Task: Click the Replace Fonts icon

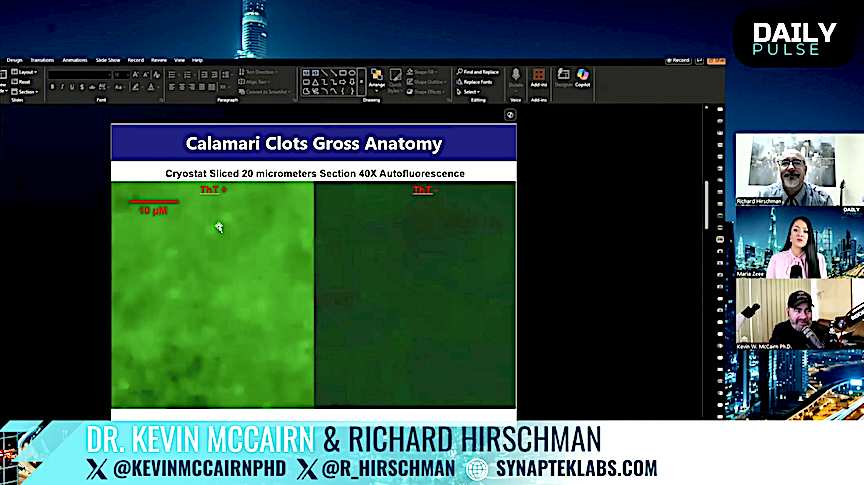Action: [478, 82]
